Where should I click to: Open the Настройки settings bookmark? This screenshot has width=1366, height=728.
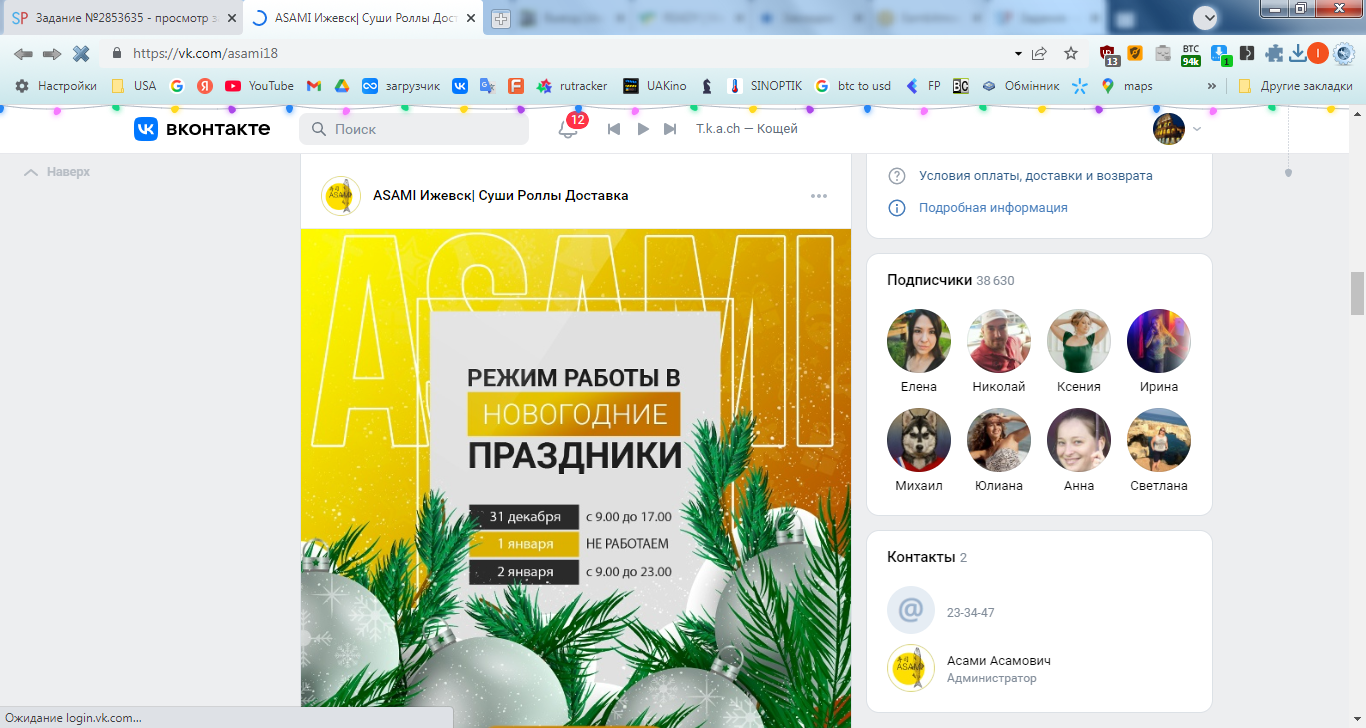click(x=56, y=86)
